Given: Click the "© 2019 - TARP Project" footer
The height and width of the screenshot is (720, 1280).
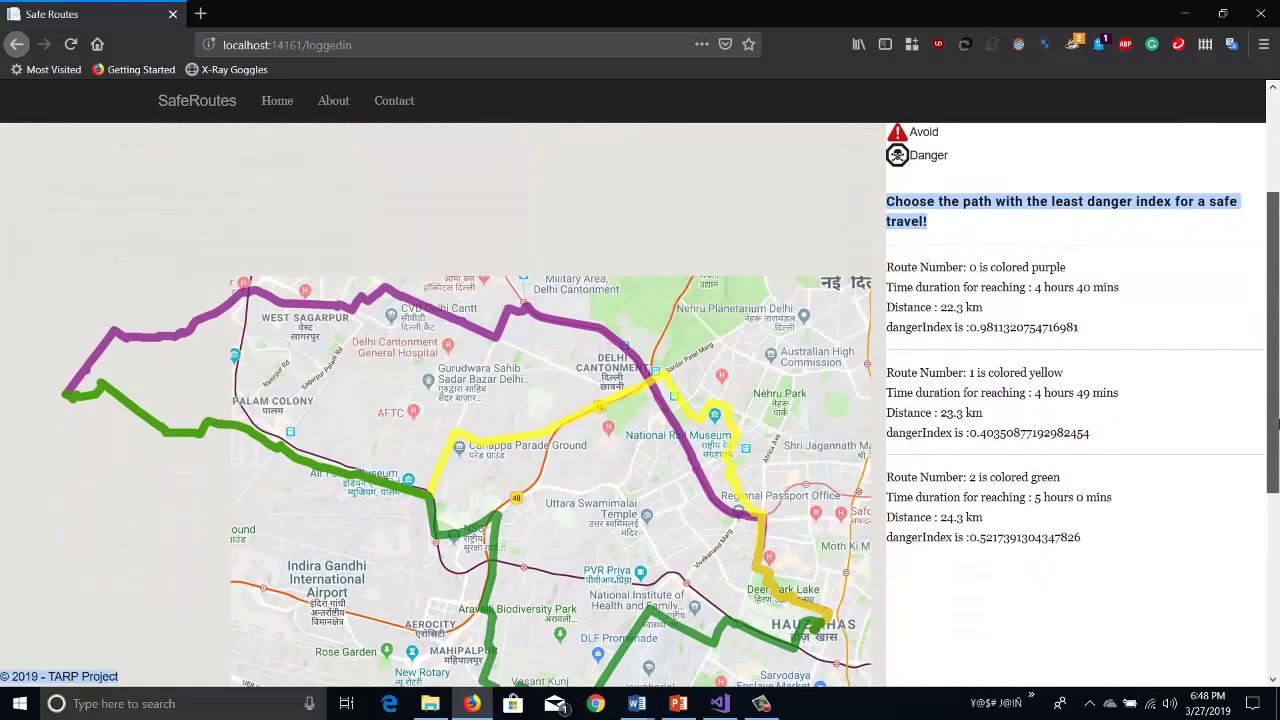Looking at the screenshot, I should (59, 677).
